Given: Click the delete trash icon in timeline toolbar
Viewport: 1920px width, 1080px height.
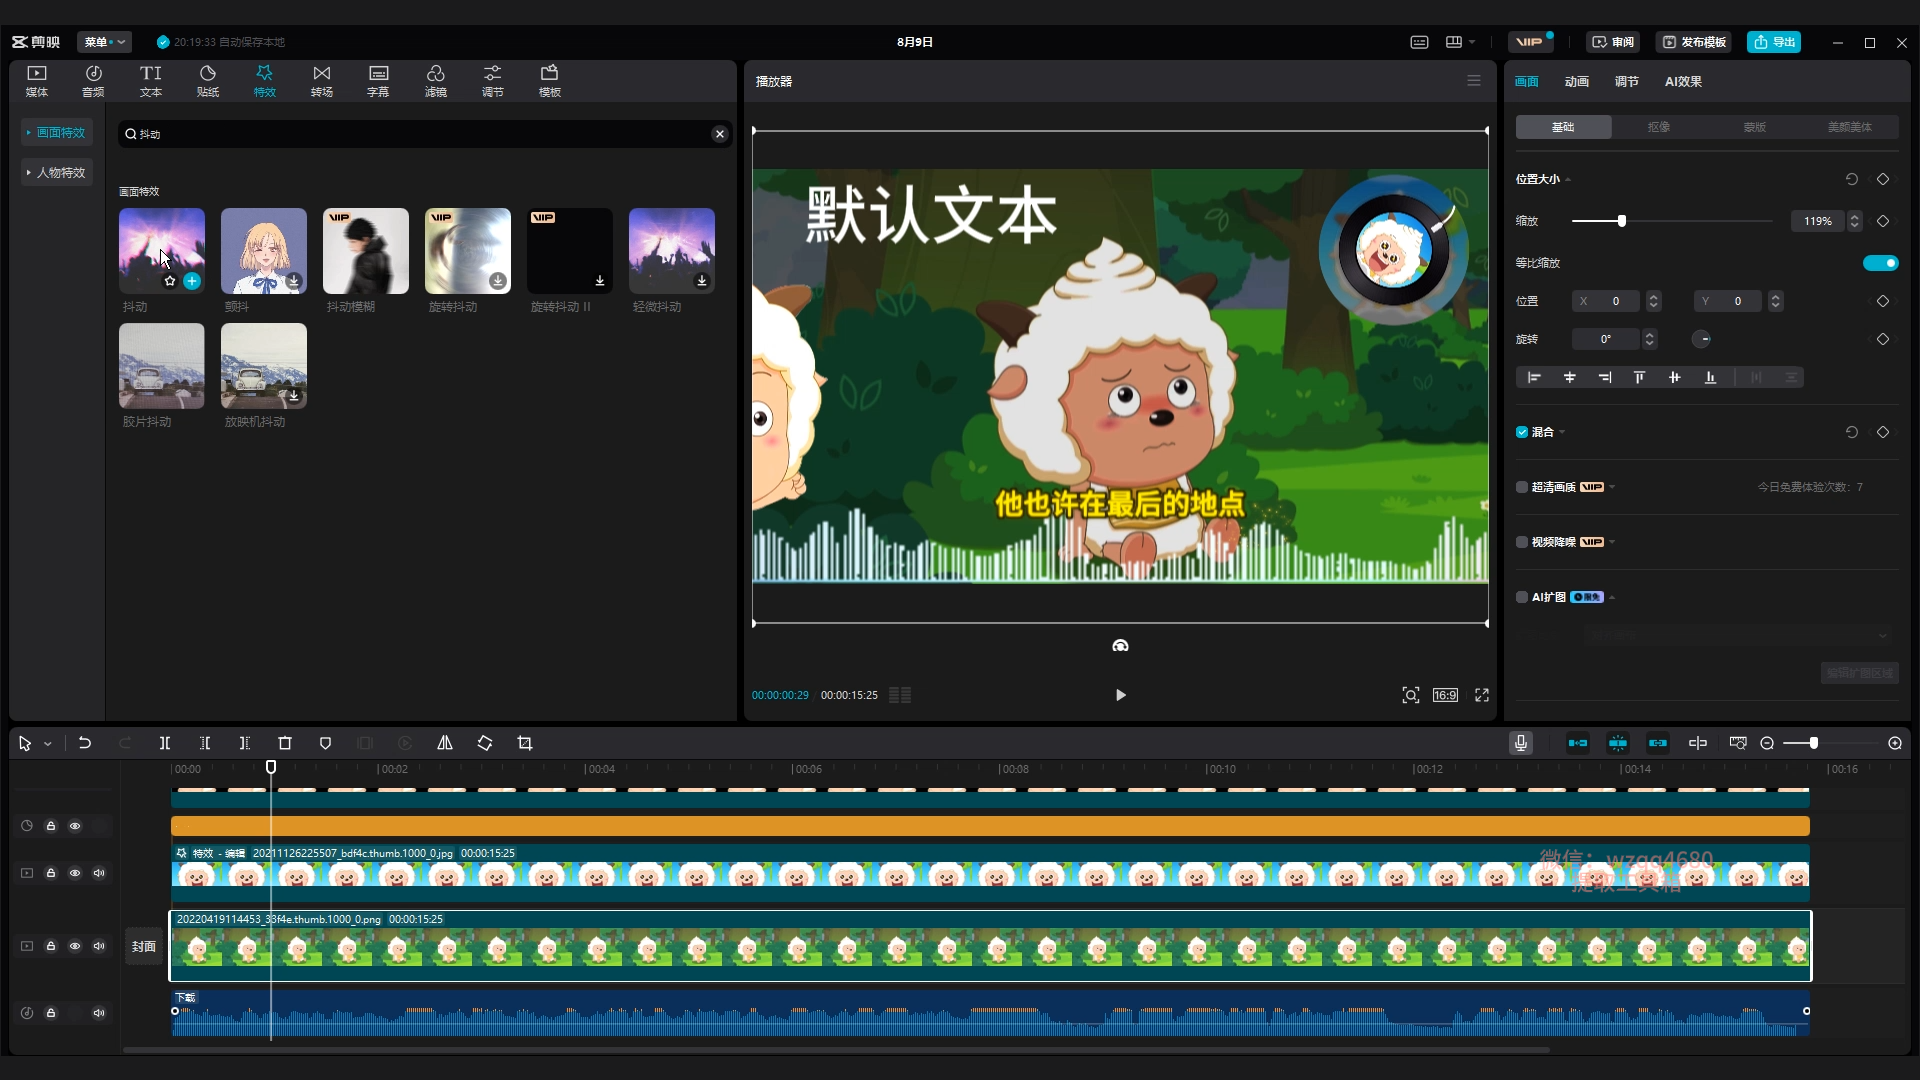Looking at the screenshot, I should click(285, 743).
